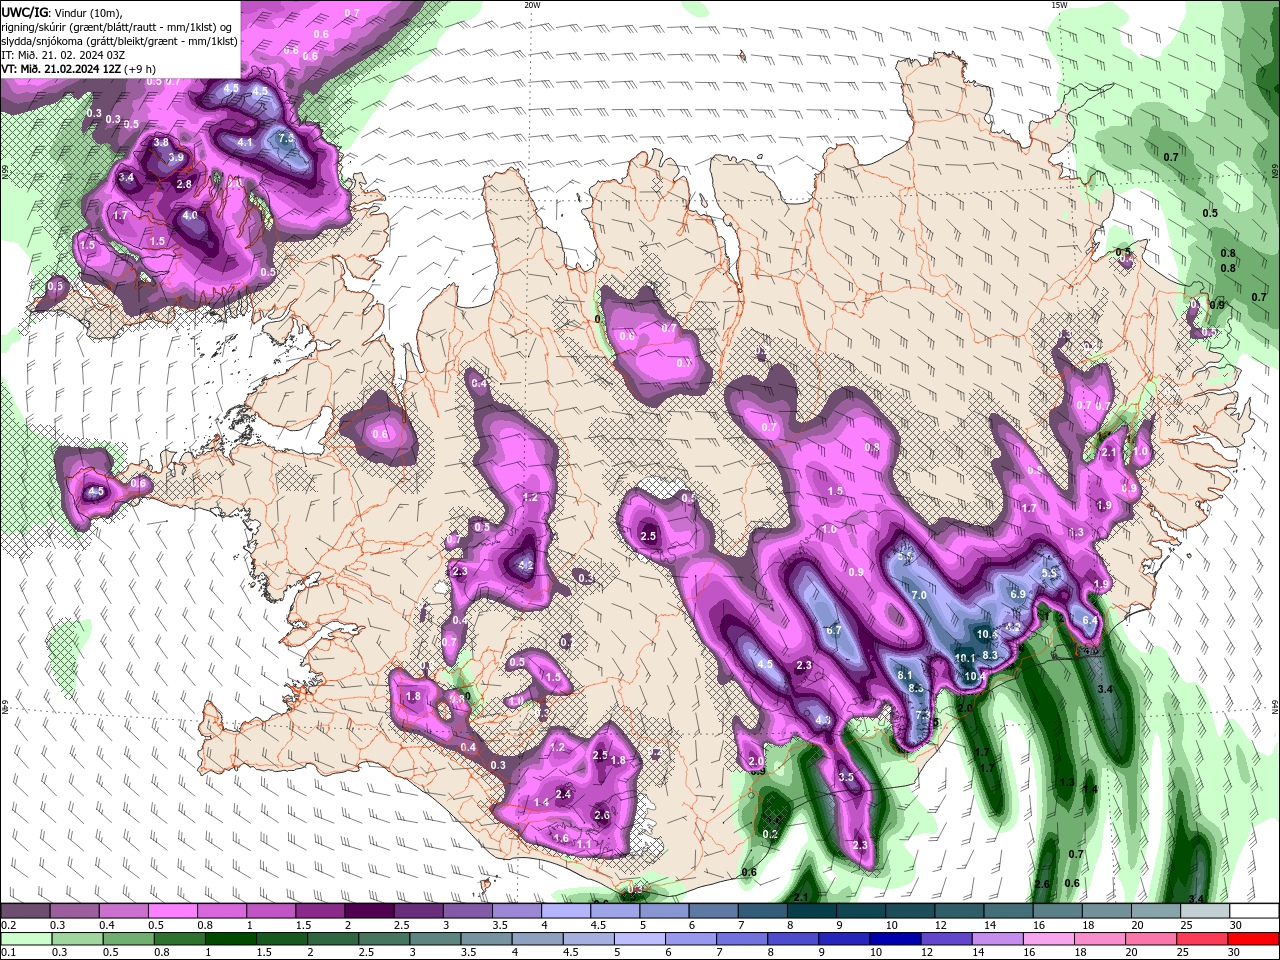Click the '10.1' precipitation value on the map
The height and width of the screenshot is (960, 1280).
965,658
